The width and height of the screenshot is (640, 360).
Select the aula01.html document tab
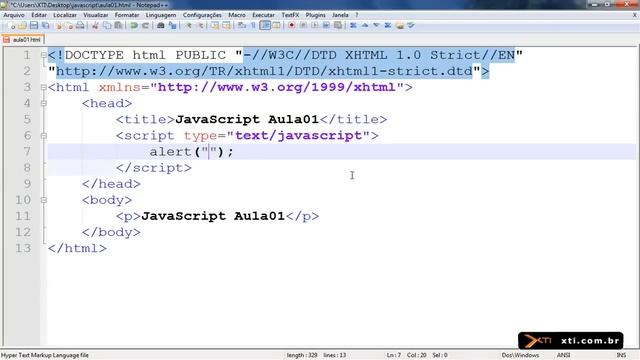(x=23, y=40)
